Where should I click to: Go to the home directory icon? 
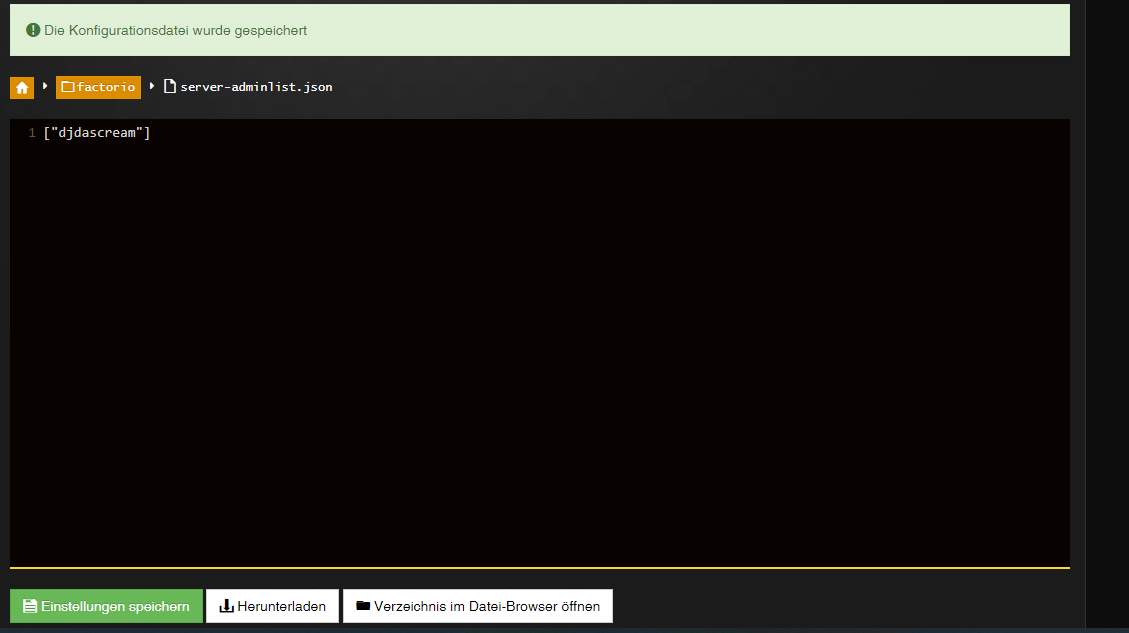tap(22, 87)
